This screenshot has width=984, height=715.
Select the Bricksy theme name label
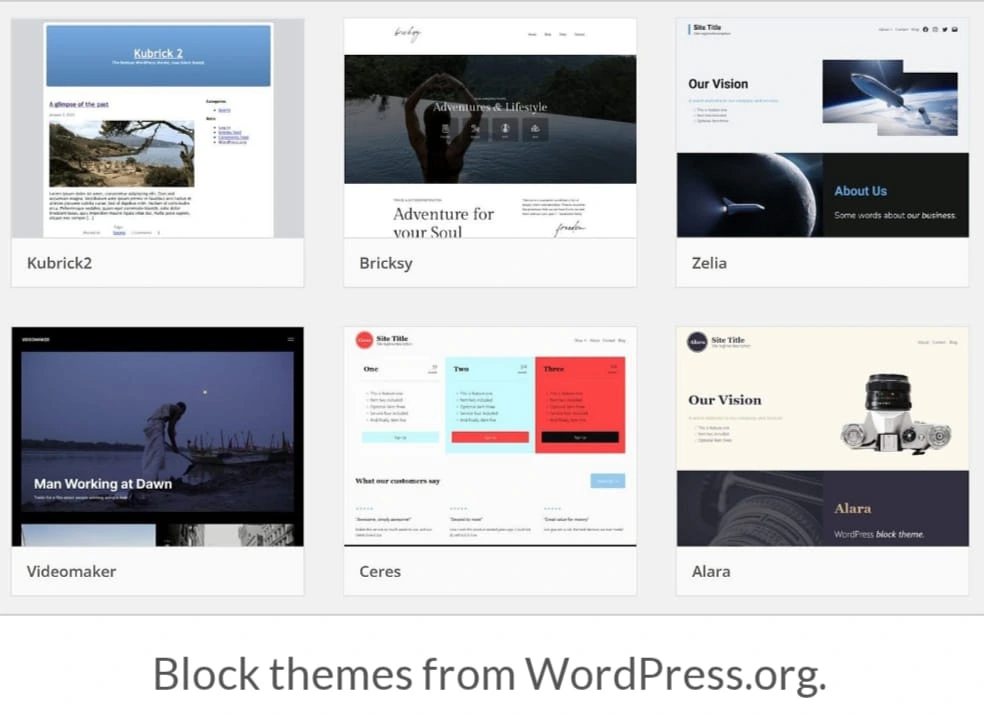[386, 263]
